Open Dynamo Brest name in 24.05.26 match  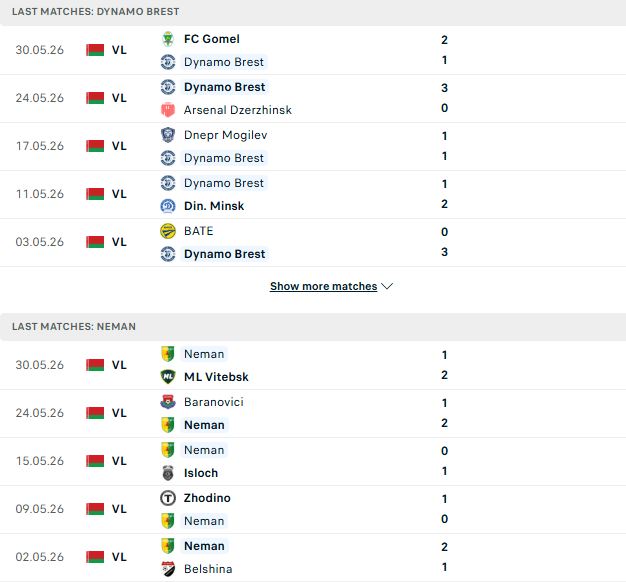click(x=224, y=87)
